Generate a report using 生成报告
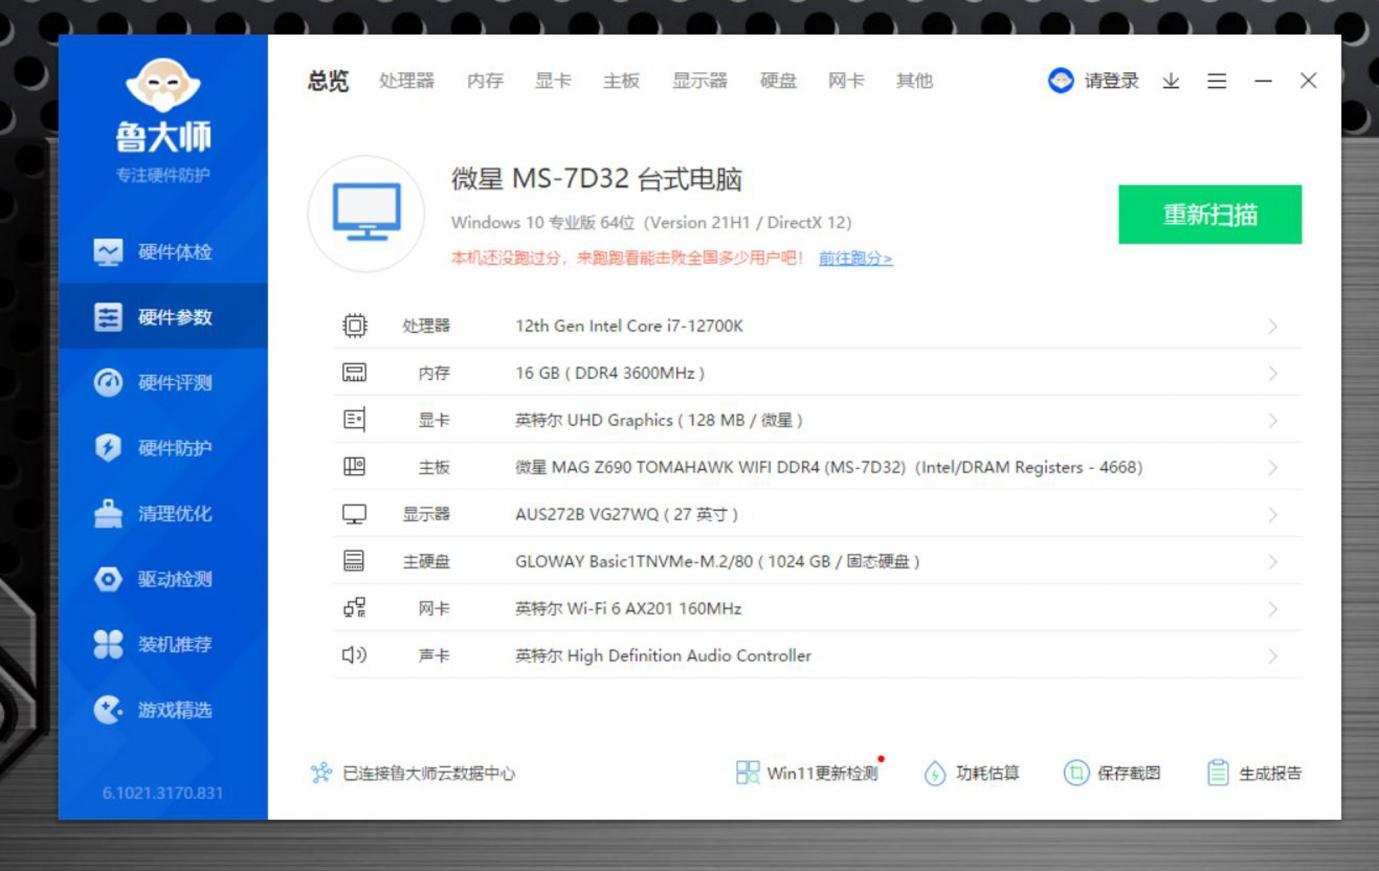The height and width of the screenshot is (871, 1379). 1253,773
